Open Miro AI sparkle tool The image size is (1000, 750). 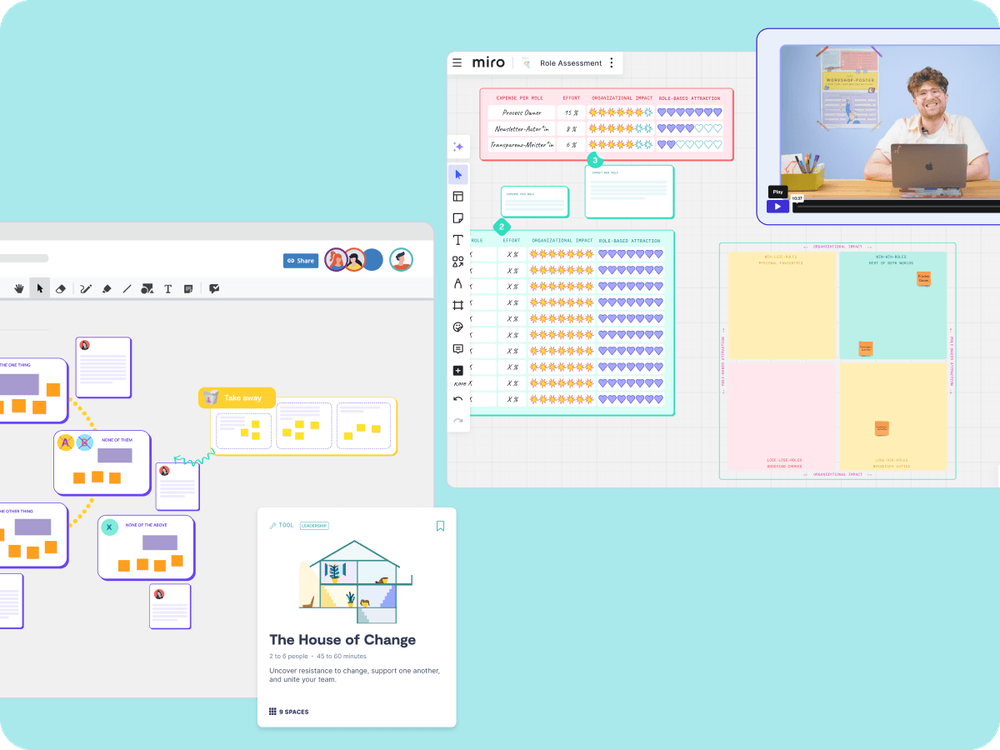tap(458, 147)
